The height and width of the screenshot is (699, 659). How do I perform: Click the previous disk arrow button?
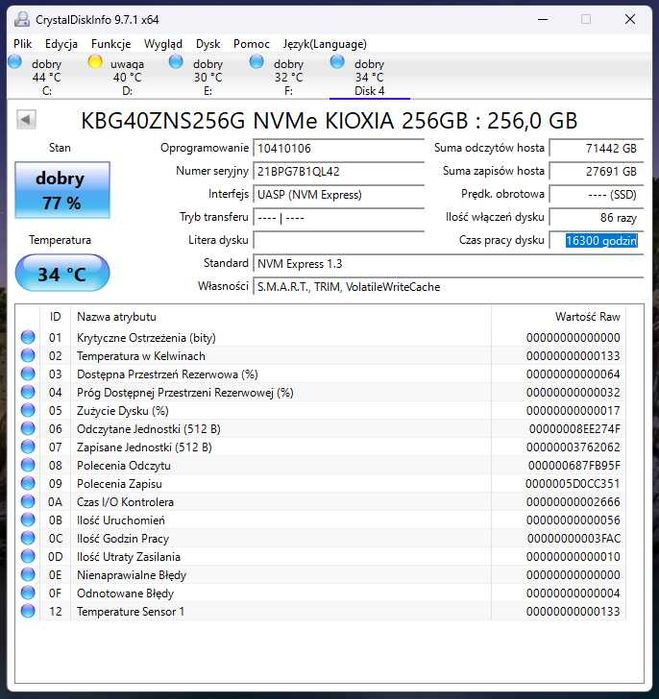pos(26,119)
